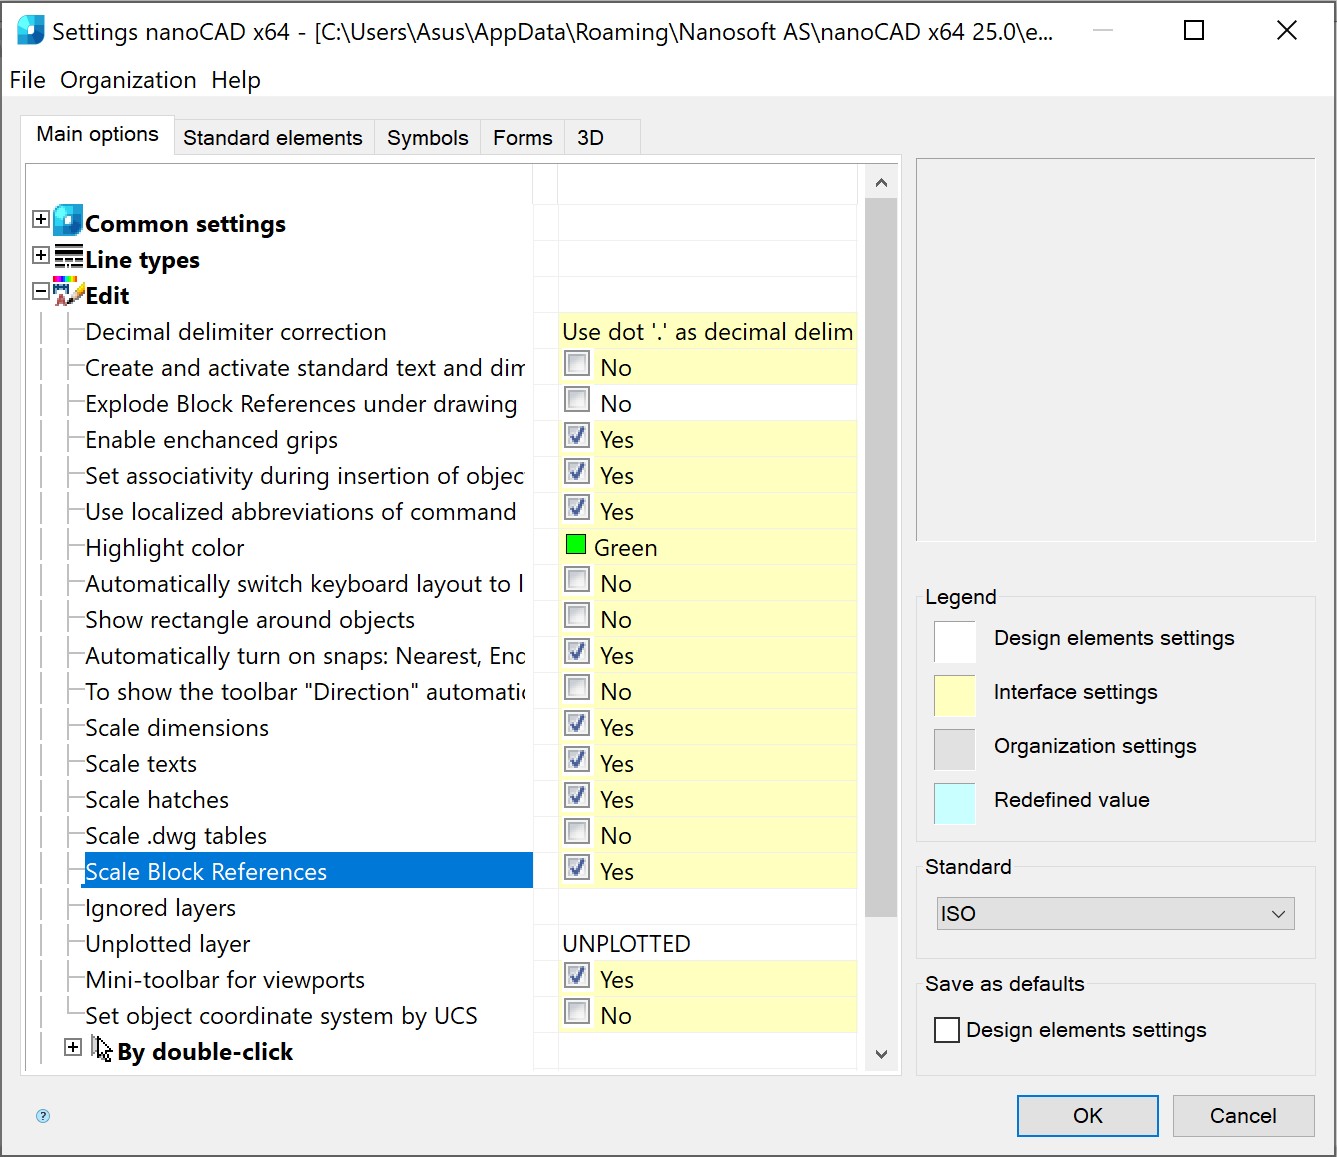
Task: Expand the Common settings tree node
Action: [x=41, y=220]
